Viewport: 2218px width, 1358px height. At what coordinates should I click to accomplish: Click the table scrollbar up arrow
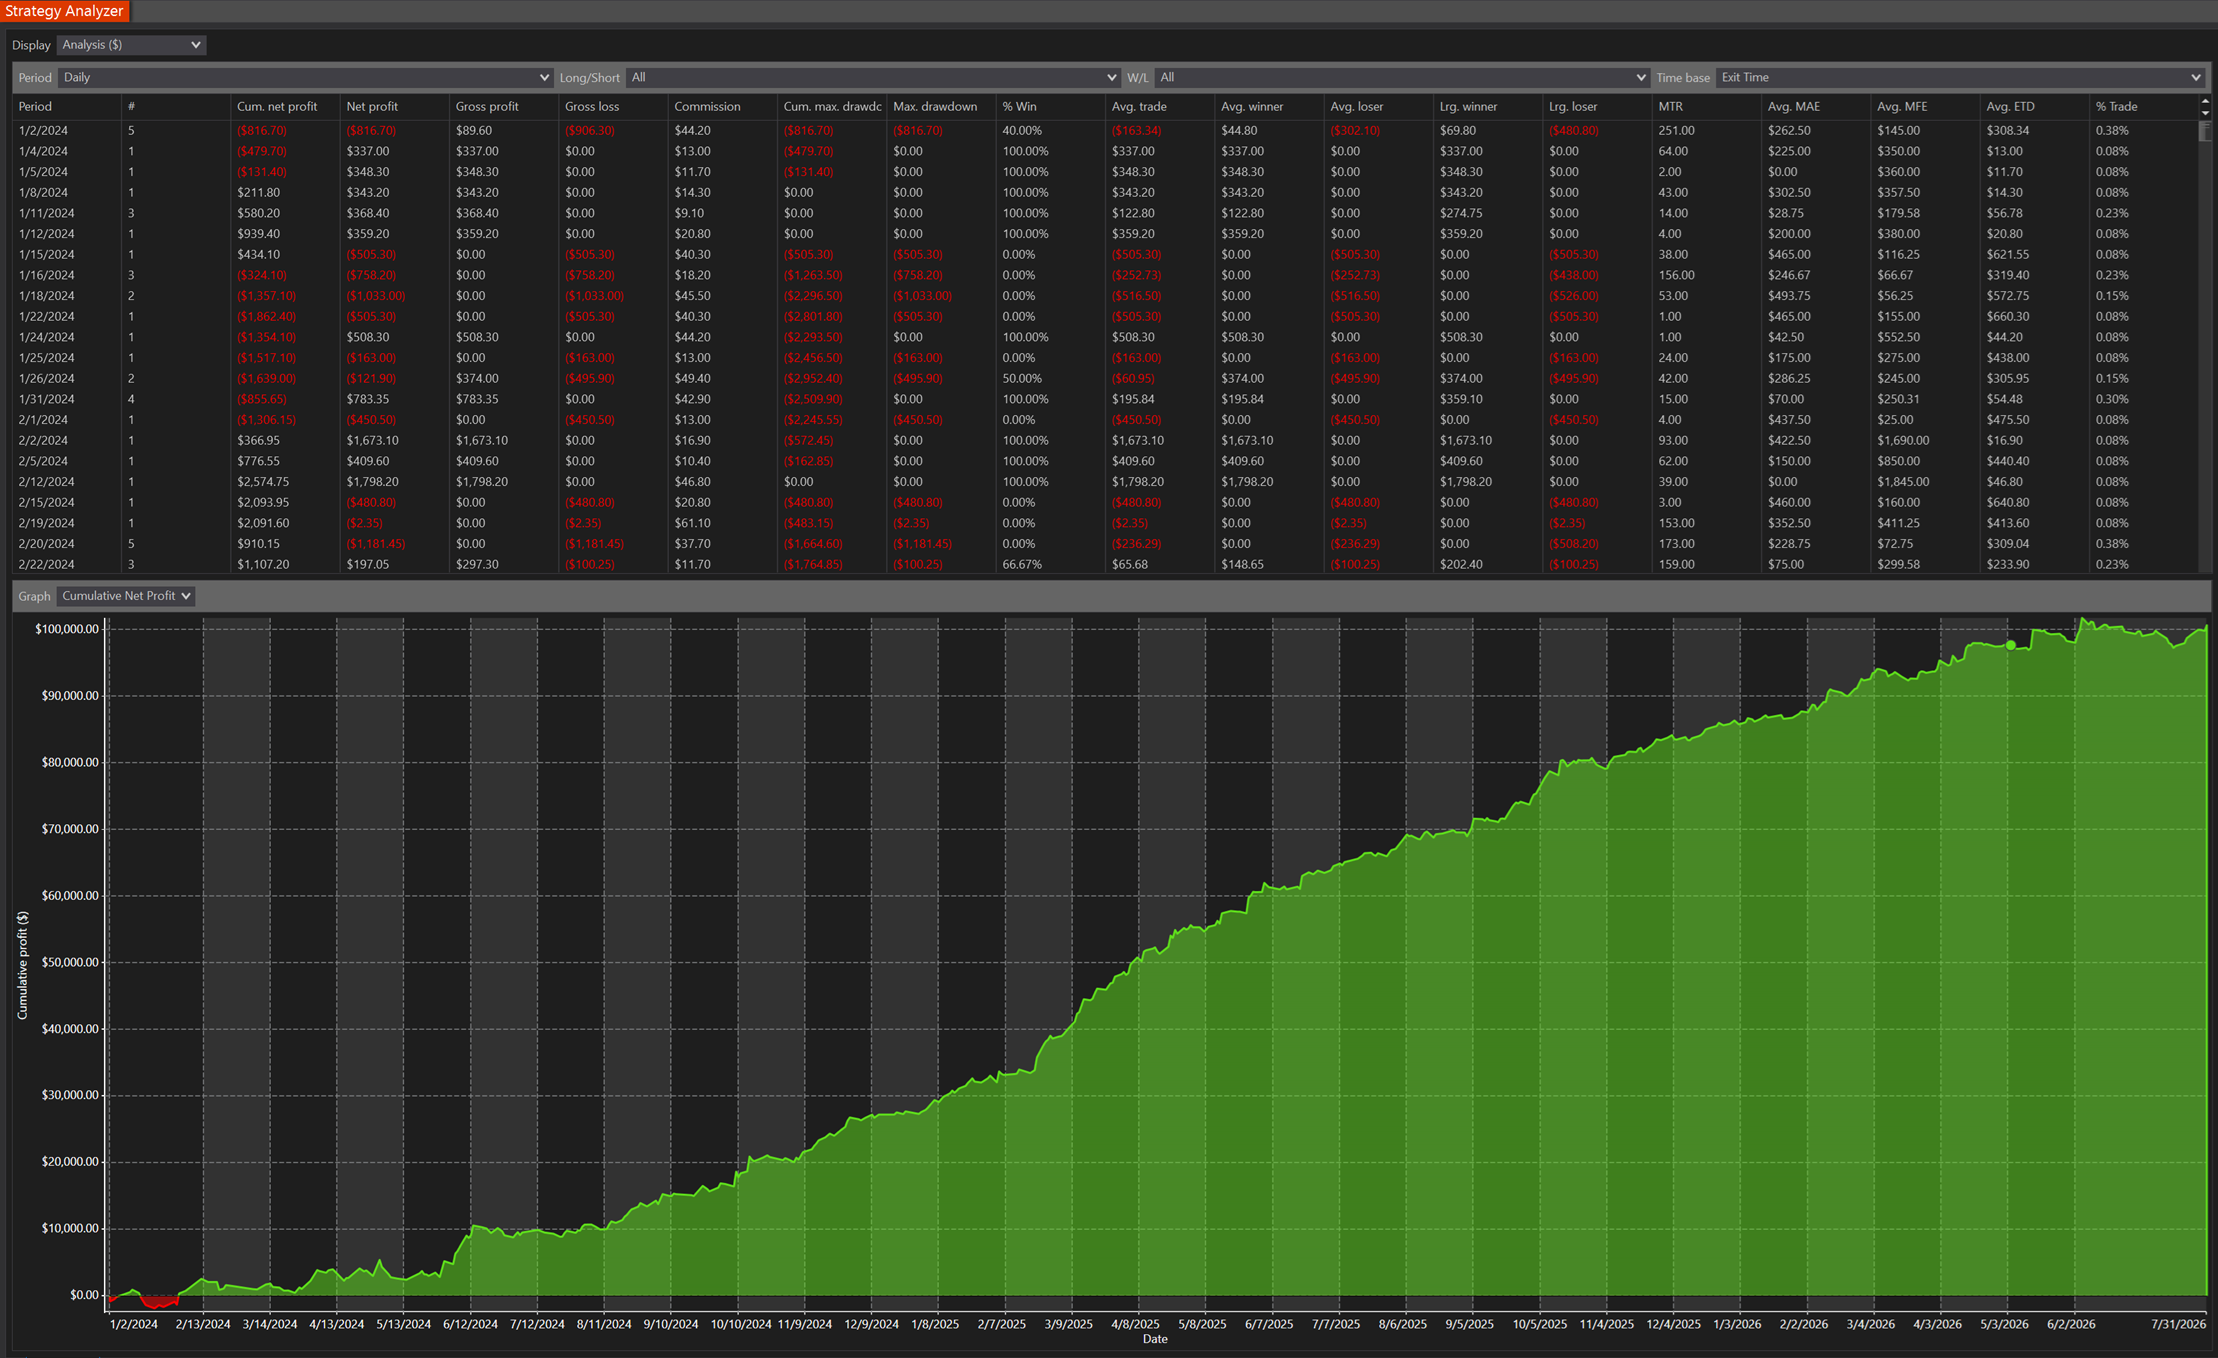(2205, 101)
